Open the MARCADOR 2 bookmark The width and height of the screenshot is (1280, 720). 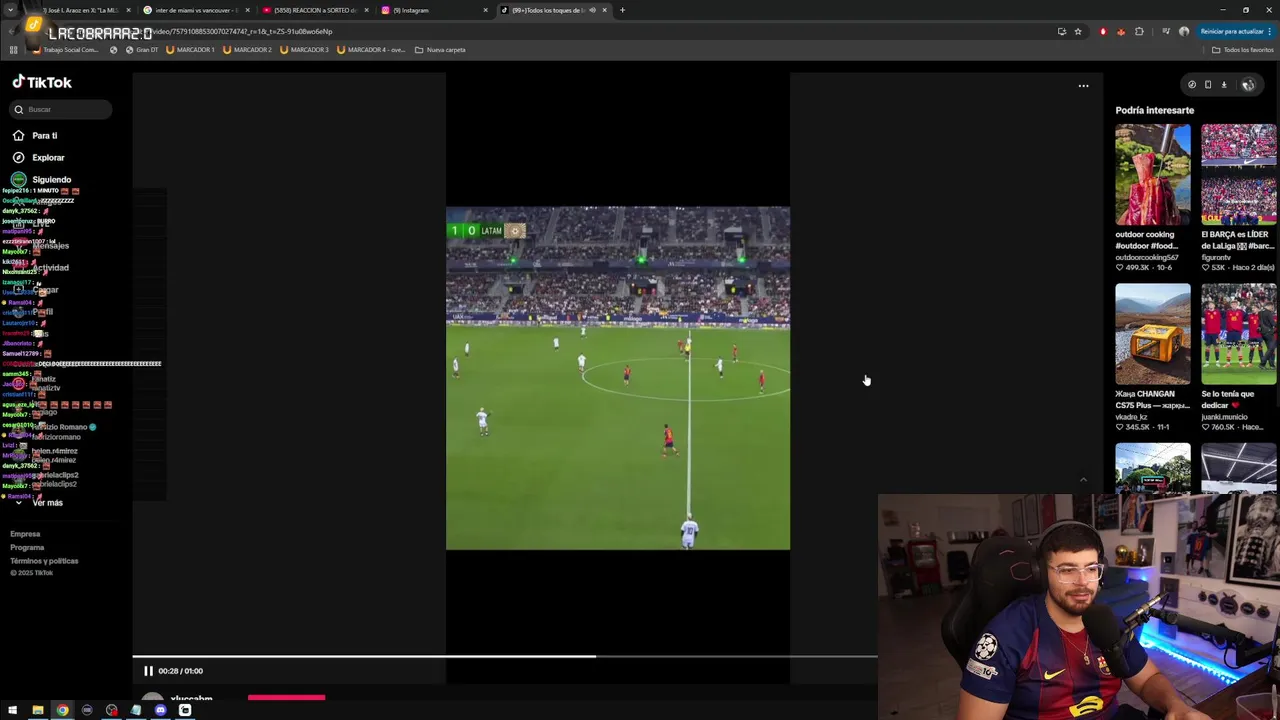[x=248, y=50]
